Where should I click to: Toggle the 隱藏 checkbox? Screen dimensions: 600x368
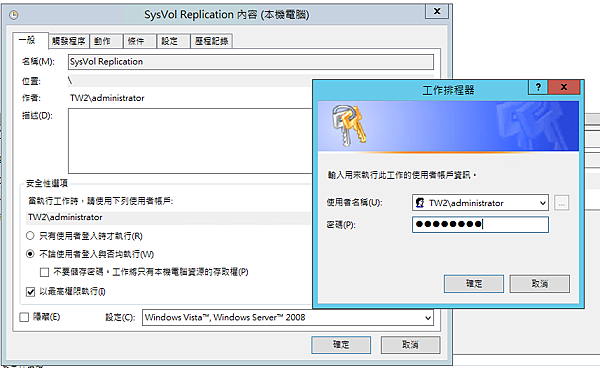click(x=24, y=317)
